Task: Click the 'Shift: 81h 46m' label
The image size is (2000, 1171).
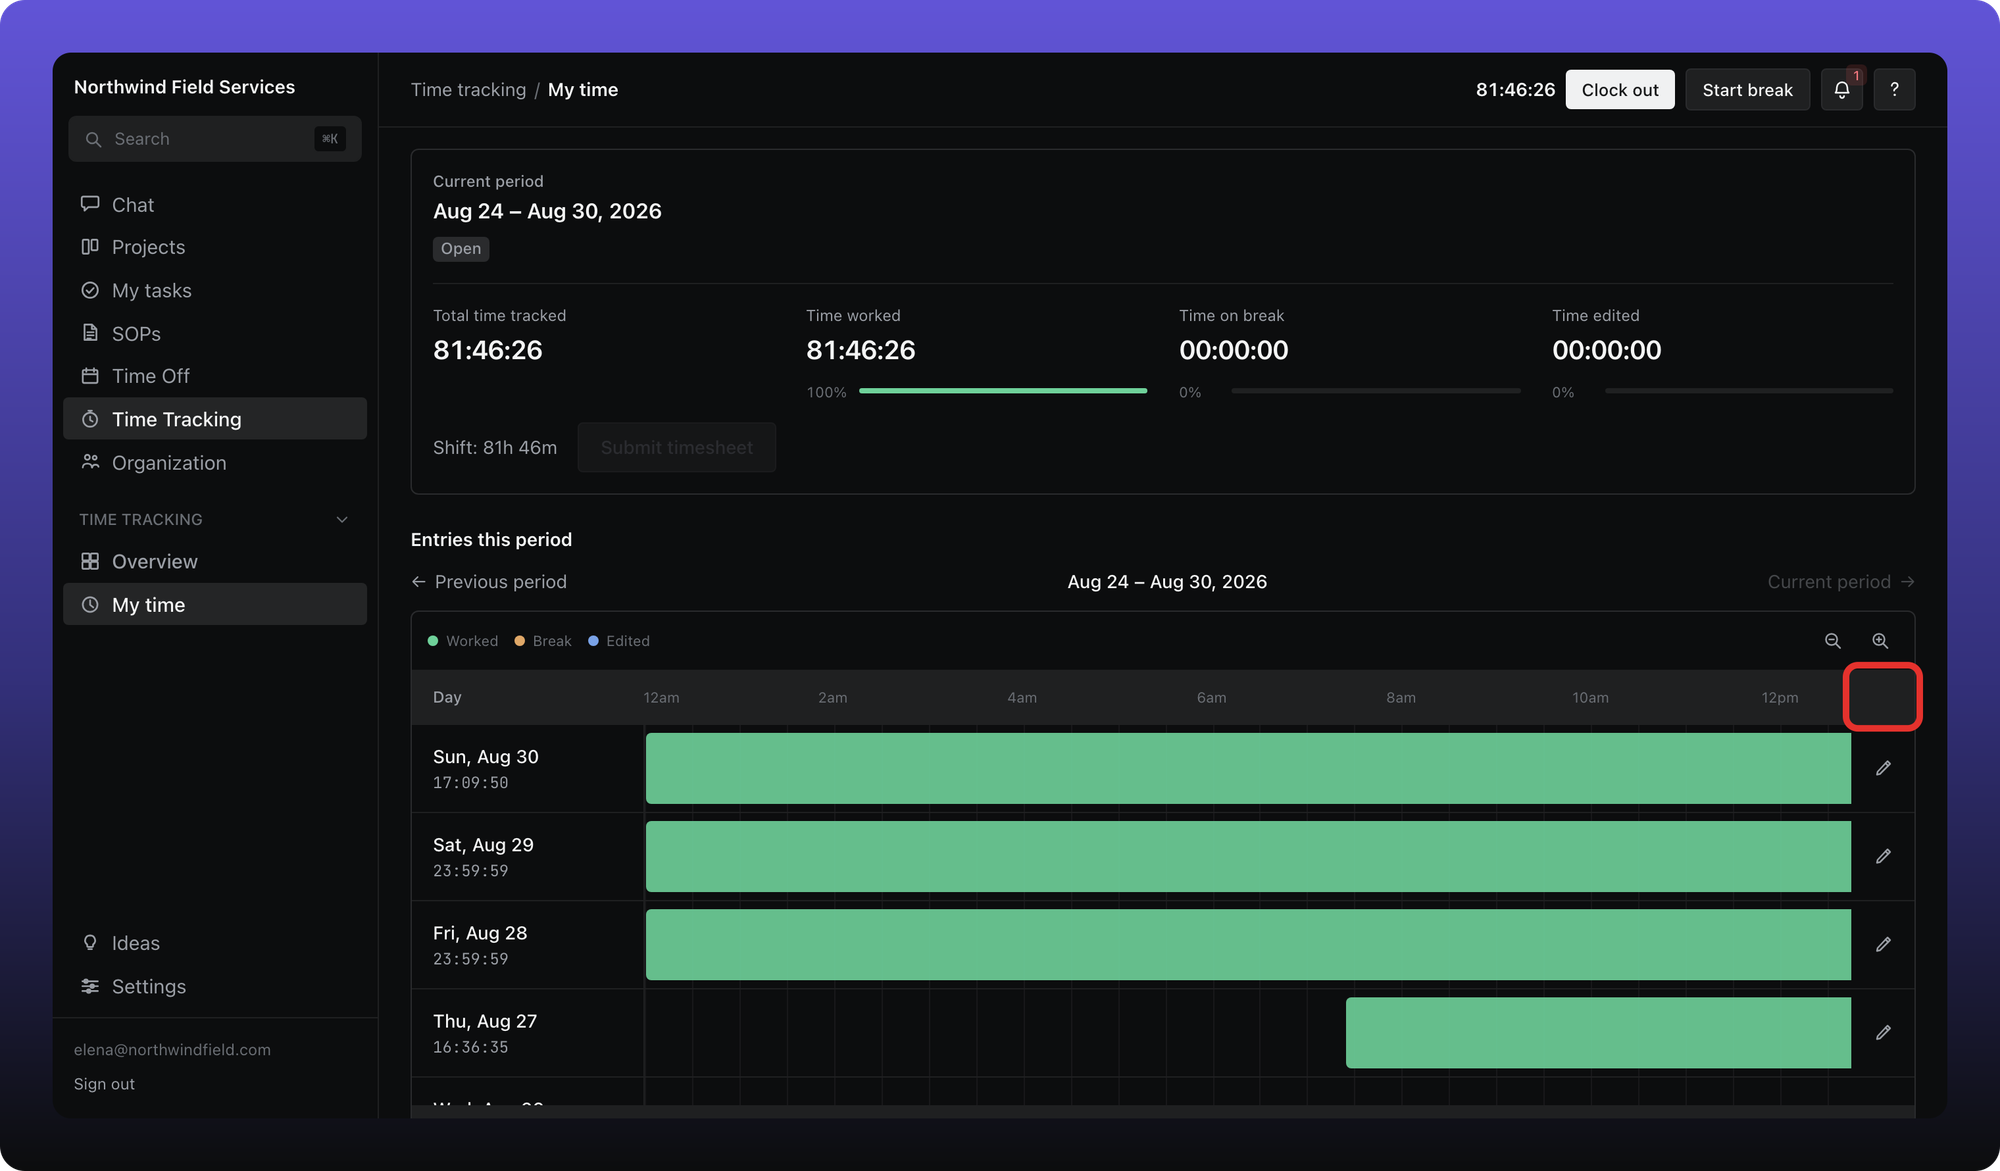Action: [x=495, y=448]
